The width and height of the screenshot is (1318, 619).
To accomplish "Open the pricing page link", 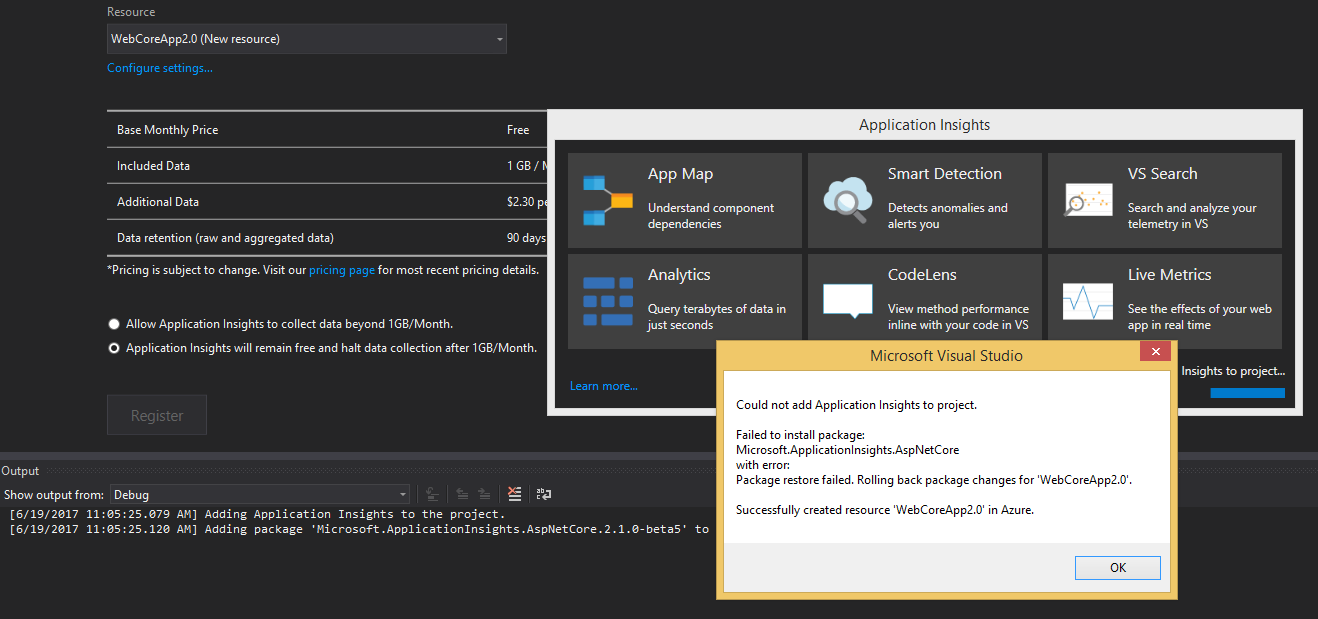I will 342,270.
